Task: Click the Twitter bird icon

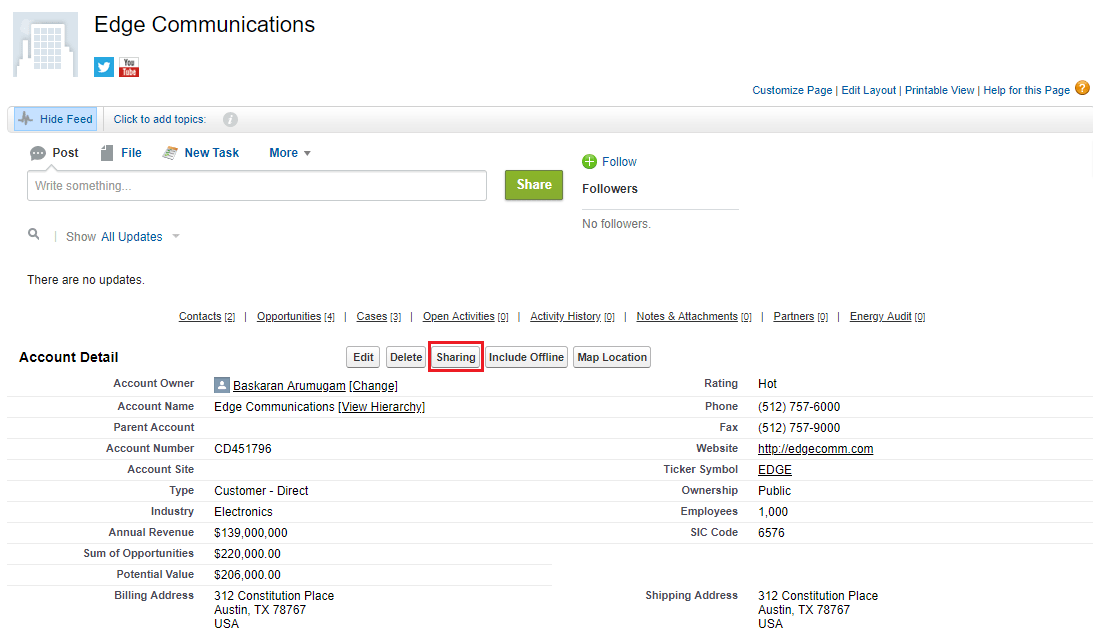Action: tap(103, 67)
